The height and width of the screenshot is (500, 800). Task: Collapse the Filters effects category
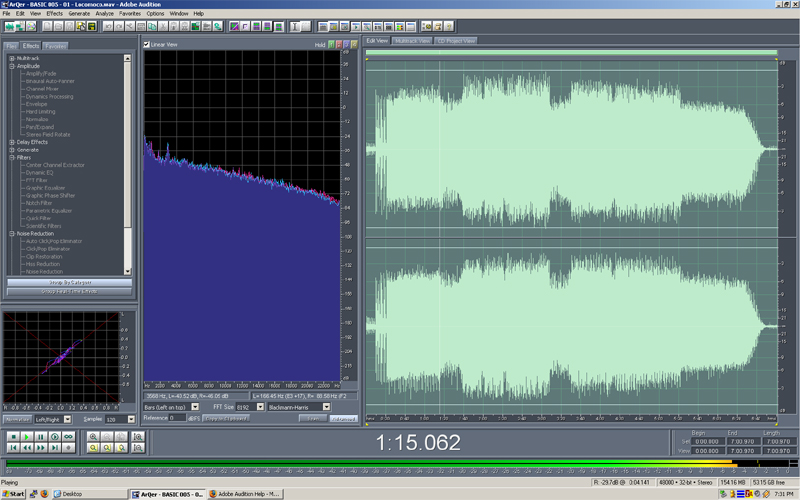[x=12, y=158]
